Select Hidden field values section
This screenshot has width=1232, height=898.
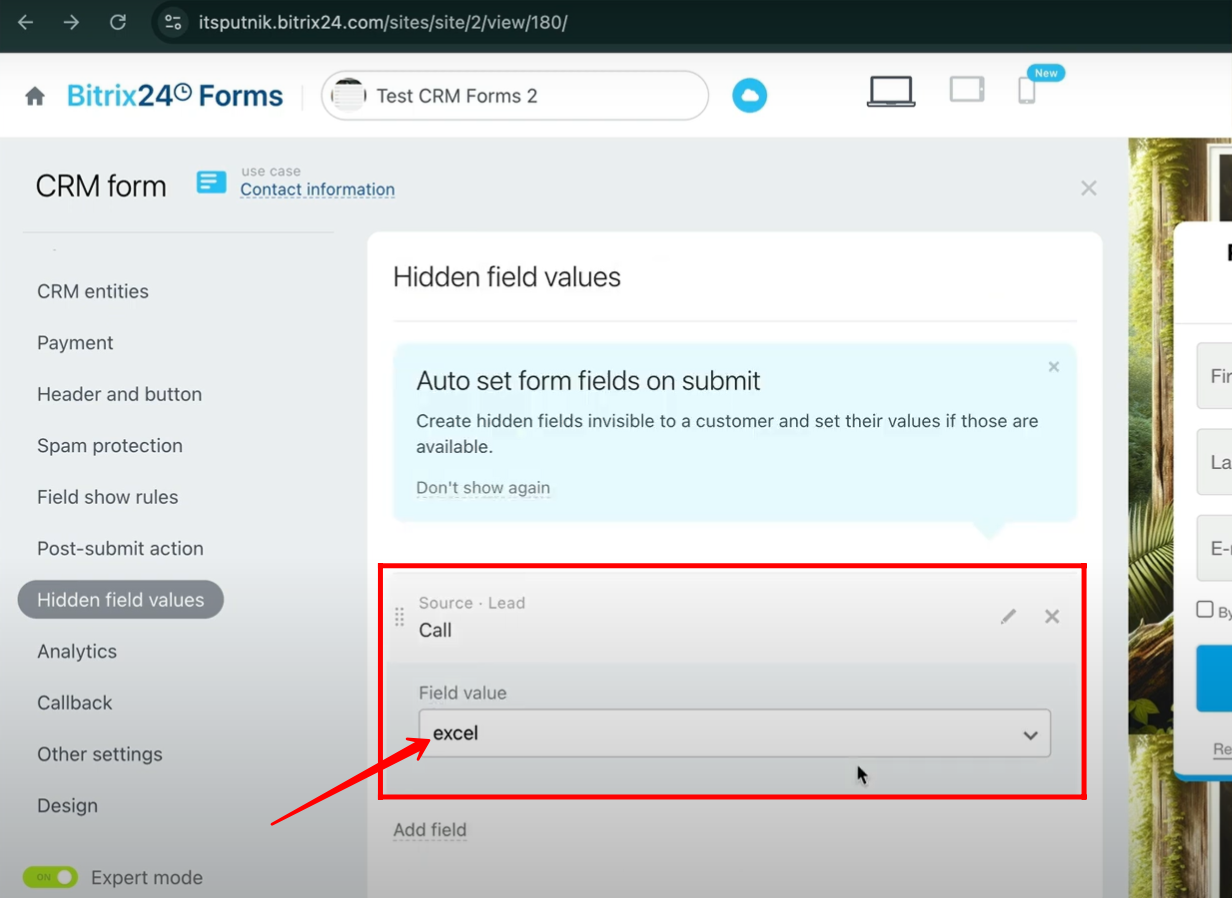click(x=120, y=600)
